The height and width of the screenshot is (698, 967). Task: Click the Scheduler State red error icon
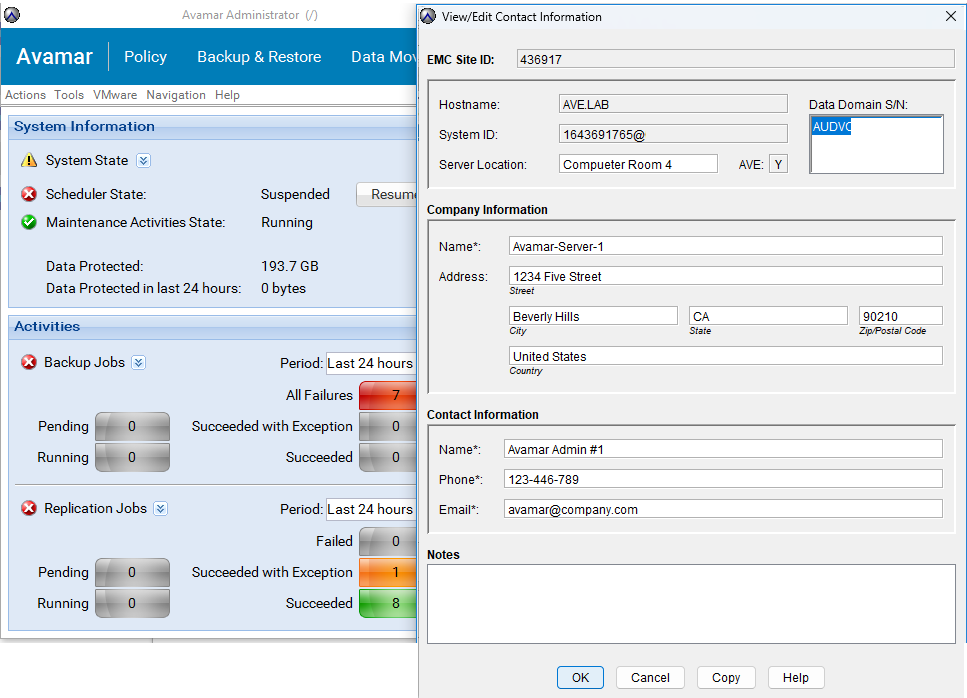tap(28, 195)
